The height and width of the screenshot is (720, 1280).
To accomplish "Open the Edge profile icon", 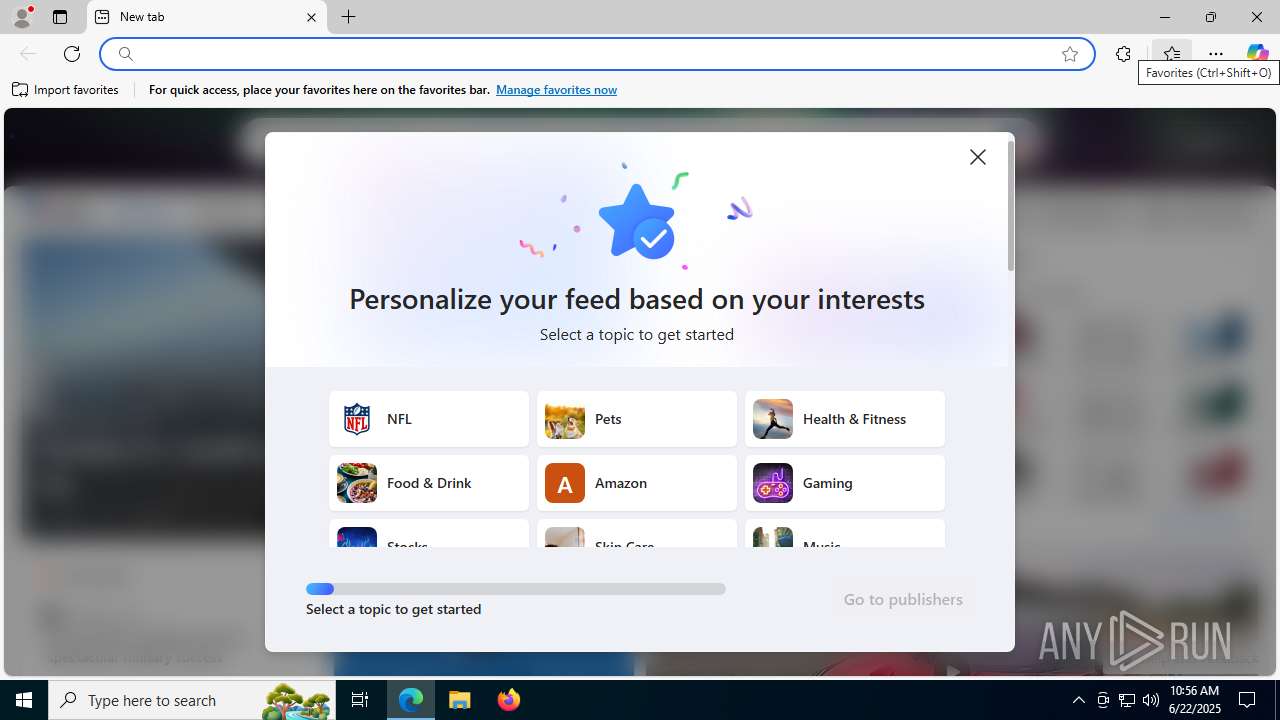I will 22,17.
